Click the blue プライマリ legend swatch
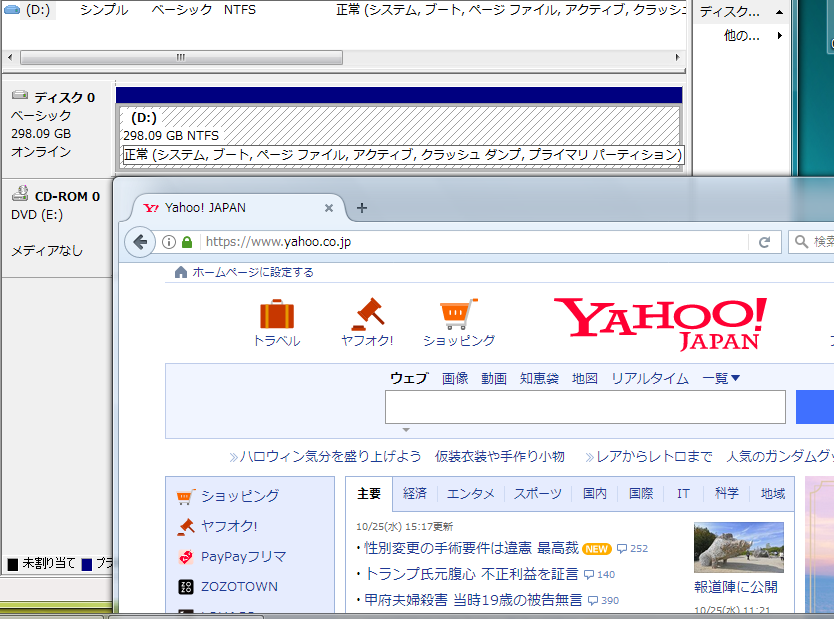Image resolution: width=834 pixels, height=619 pixels. pyautogui.click(x=87, y=564)
